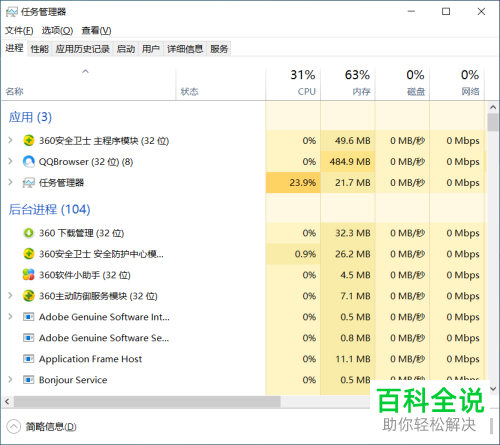The image size is (500, 445).
Task: Select the 进程 tab
Action: point(14,49)
